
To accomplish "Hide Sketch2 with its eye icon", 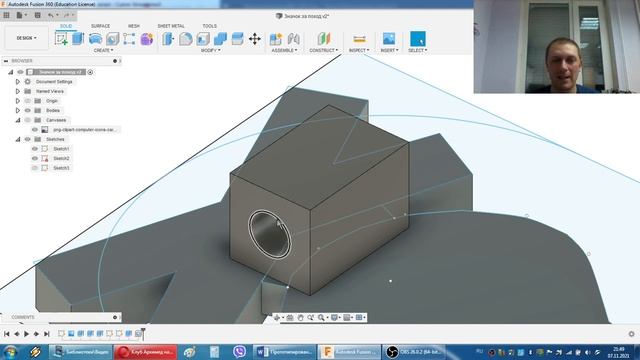I will pos(35,158).
